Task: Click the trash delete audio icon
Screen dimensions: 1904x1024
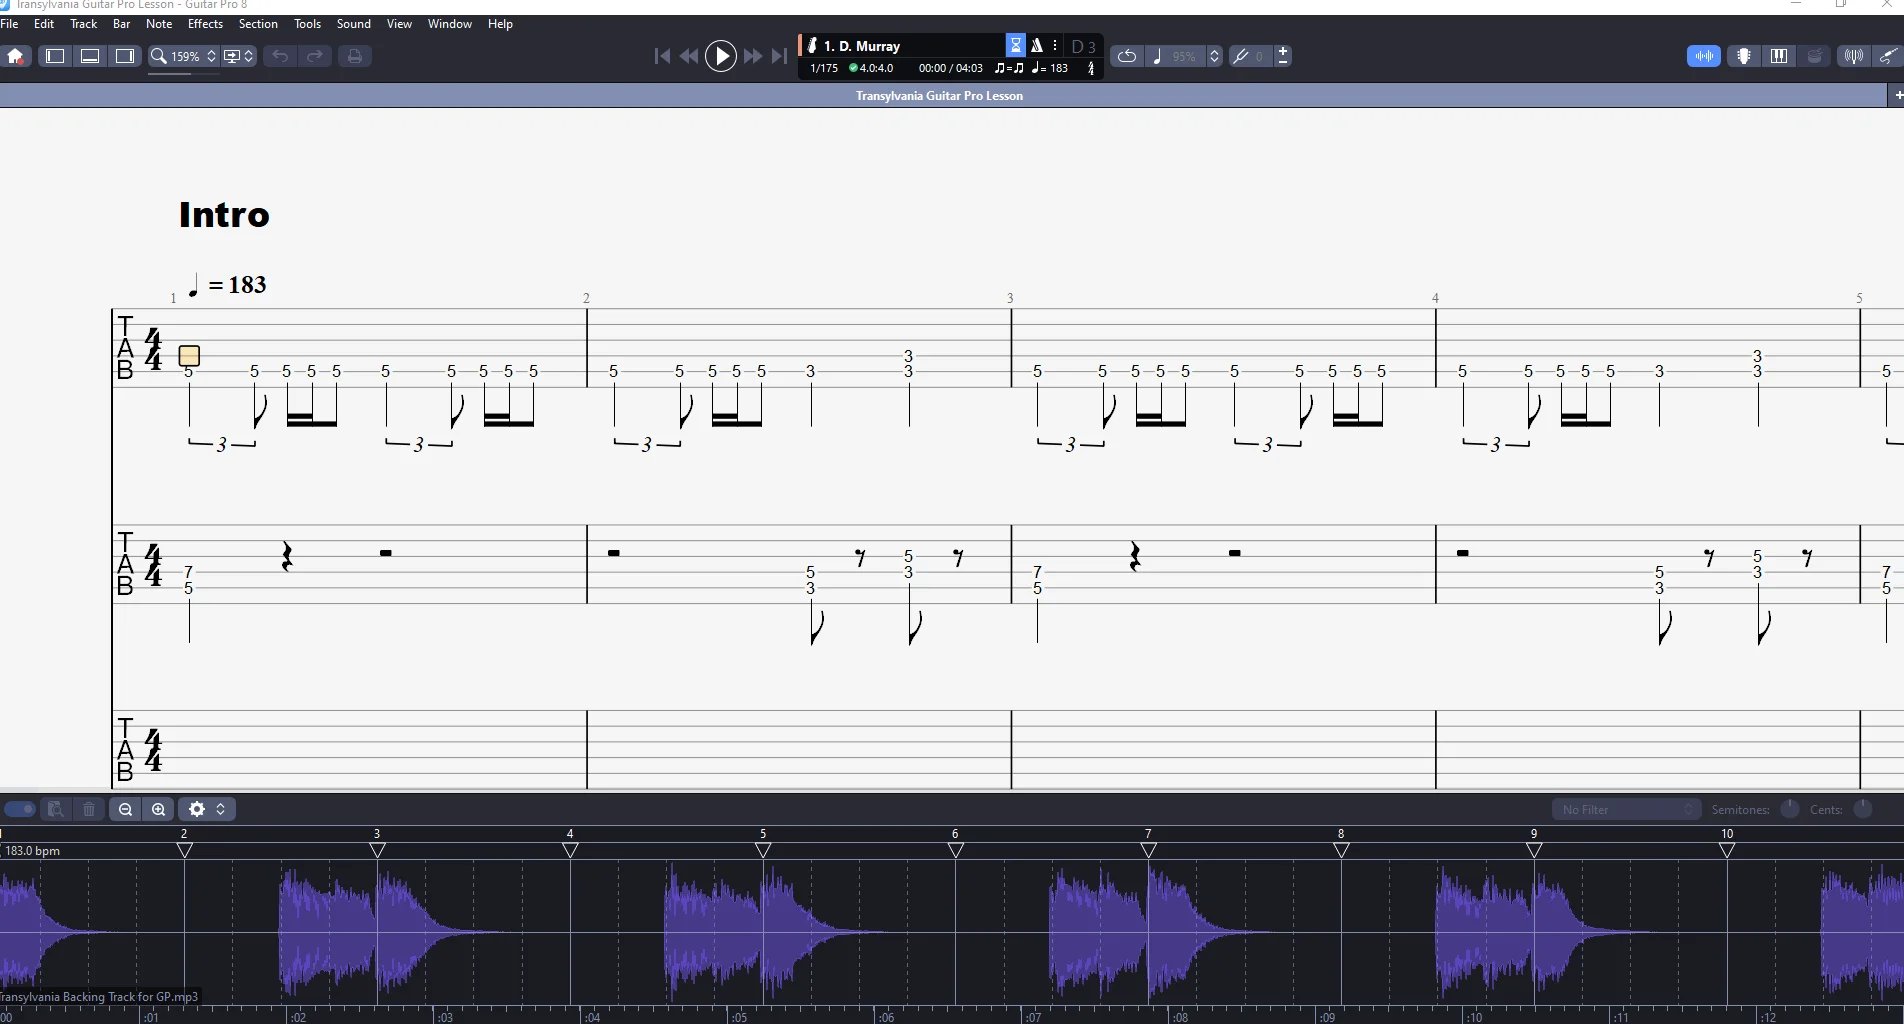Action: click(89, 809)
